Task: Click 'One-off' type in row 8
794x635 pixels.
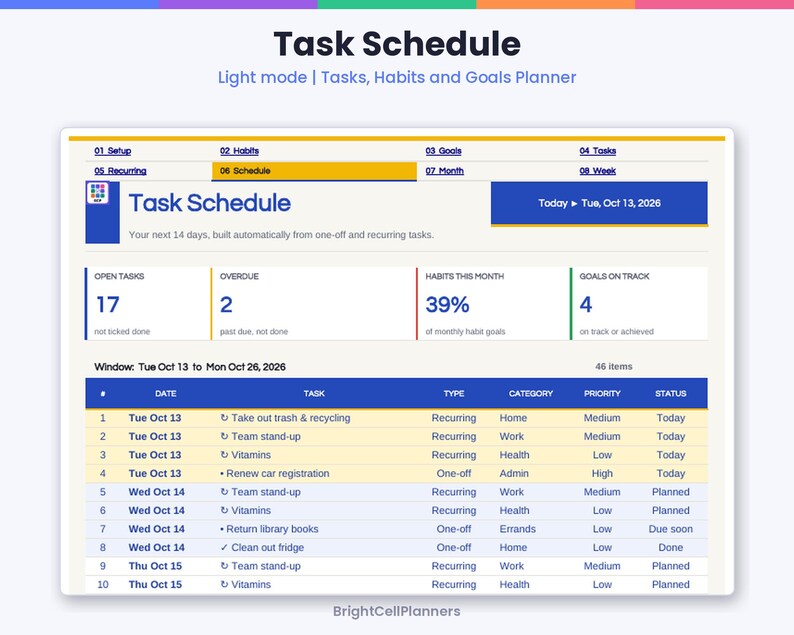Action: [x=454, y=547]
